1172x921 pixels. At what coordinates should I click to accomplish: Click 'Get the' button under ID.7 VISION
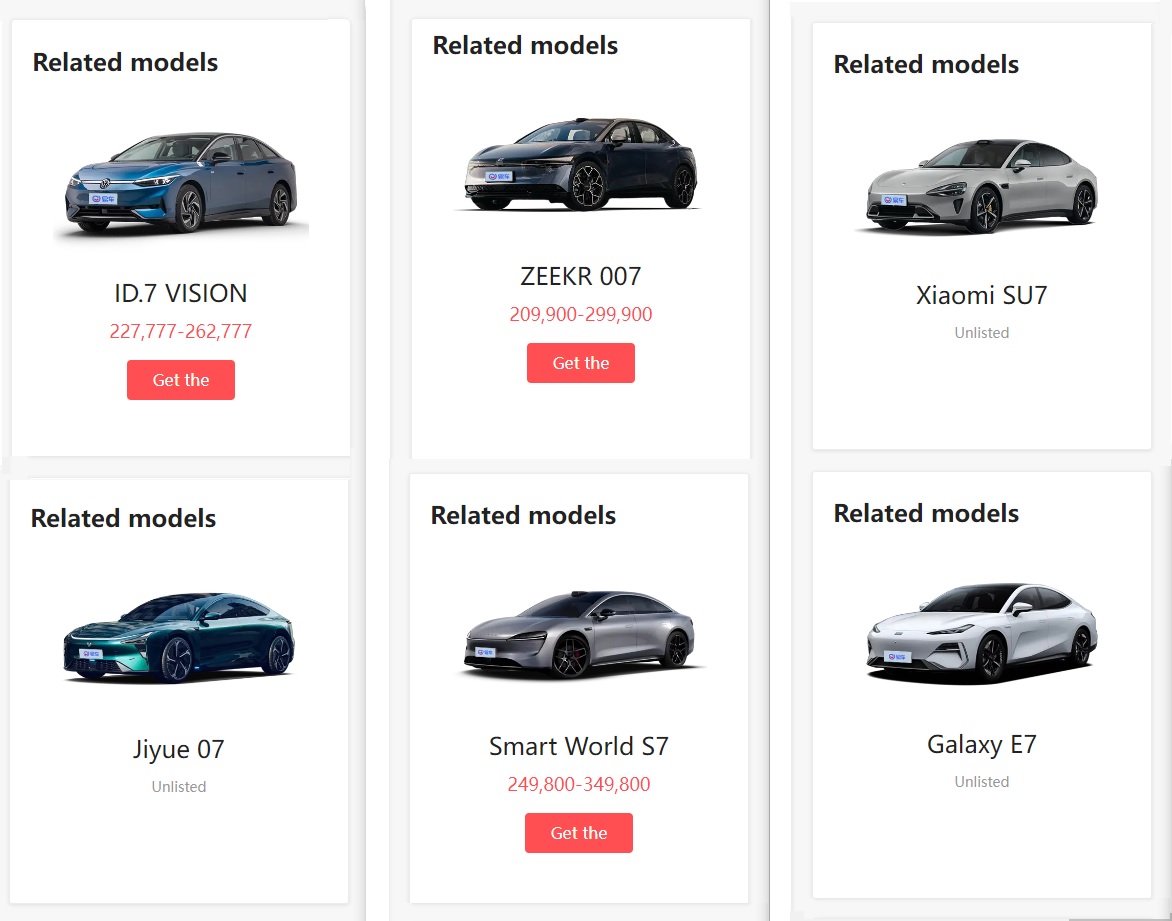(180, 380)
